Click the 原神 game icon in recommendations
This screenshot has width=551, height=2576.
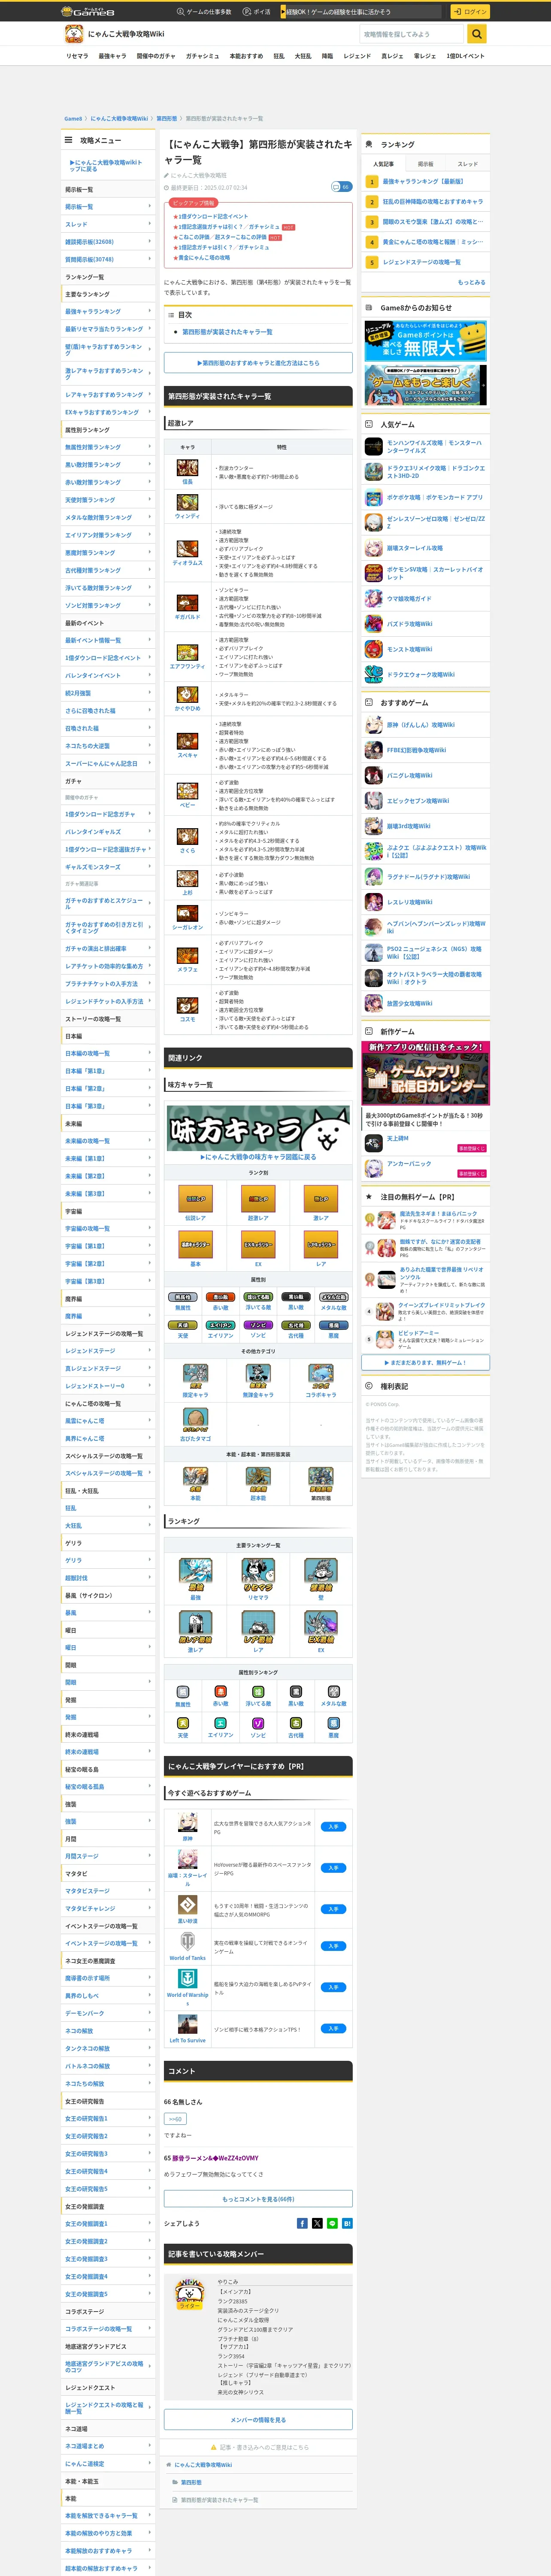pyautogui.click(x=187, y=1822)
